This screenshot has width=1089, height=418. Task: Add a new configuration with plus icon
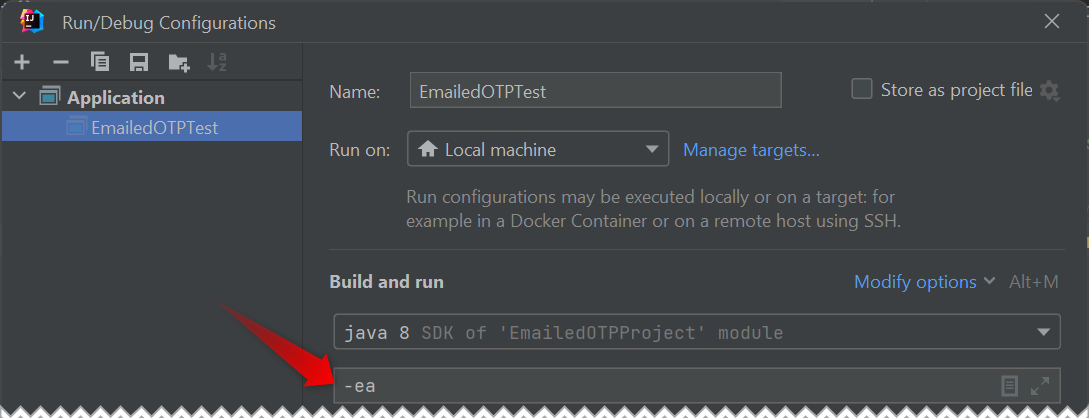point(22,62)
